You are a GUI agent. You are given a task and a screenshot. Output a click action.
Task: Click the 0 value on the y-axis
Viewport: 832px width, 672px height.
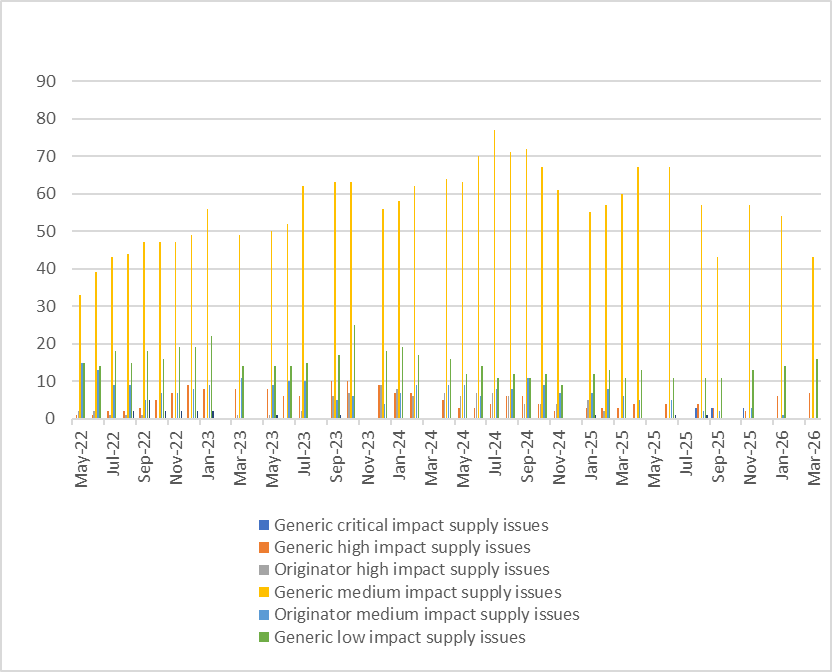(51, 419)
